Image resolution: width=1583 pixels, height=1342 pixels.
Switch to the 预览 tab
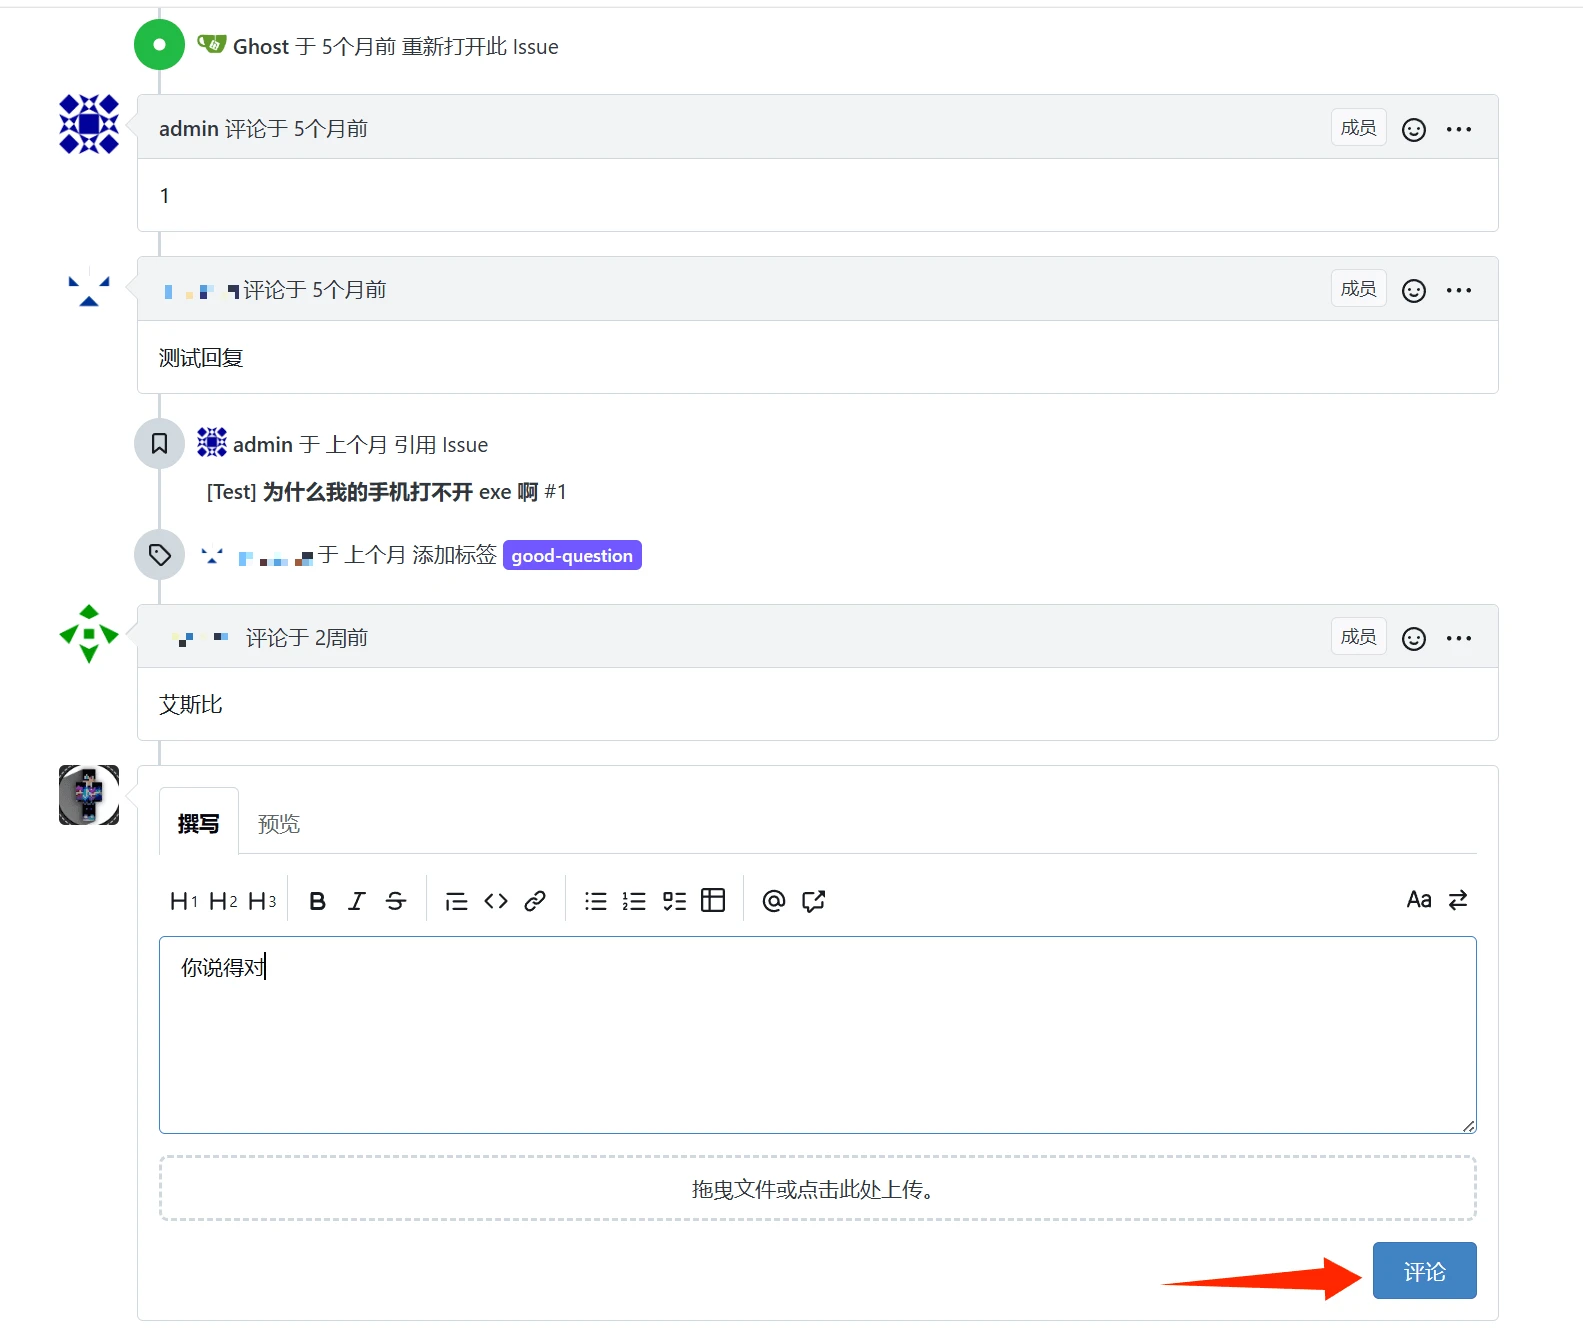[279, 823]
